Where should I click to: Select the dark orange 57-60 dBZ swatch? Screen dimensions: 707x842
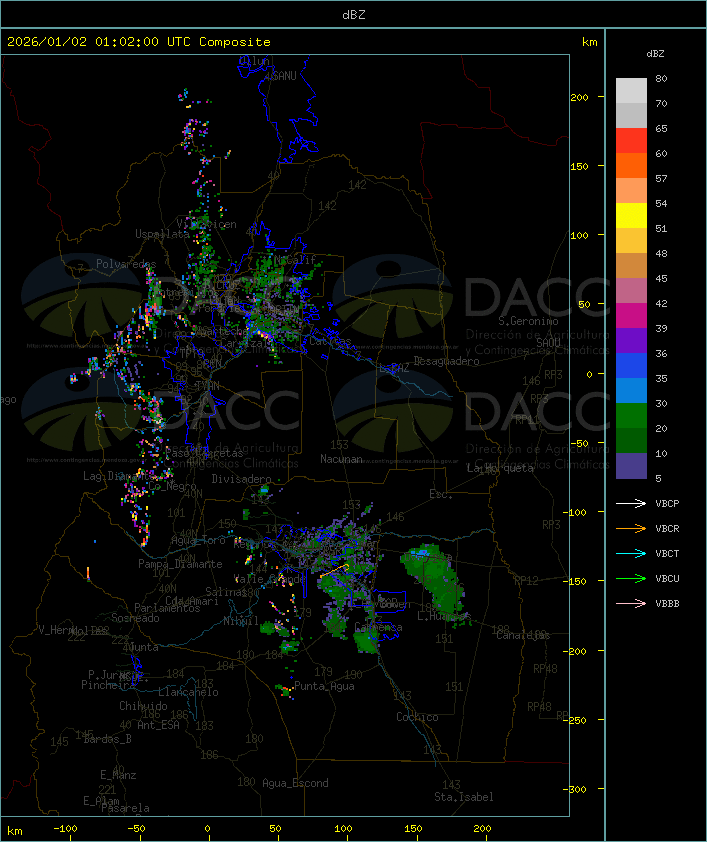coord(631,165)
